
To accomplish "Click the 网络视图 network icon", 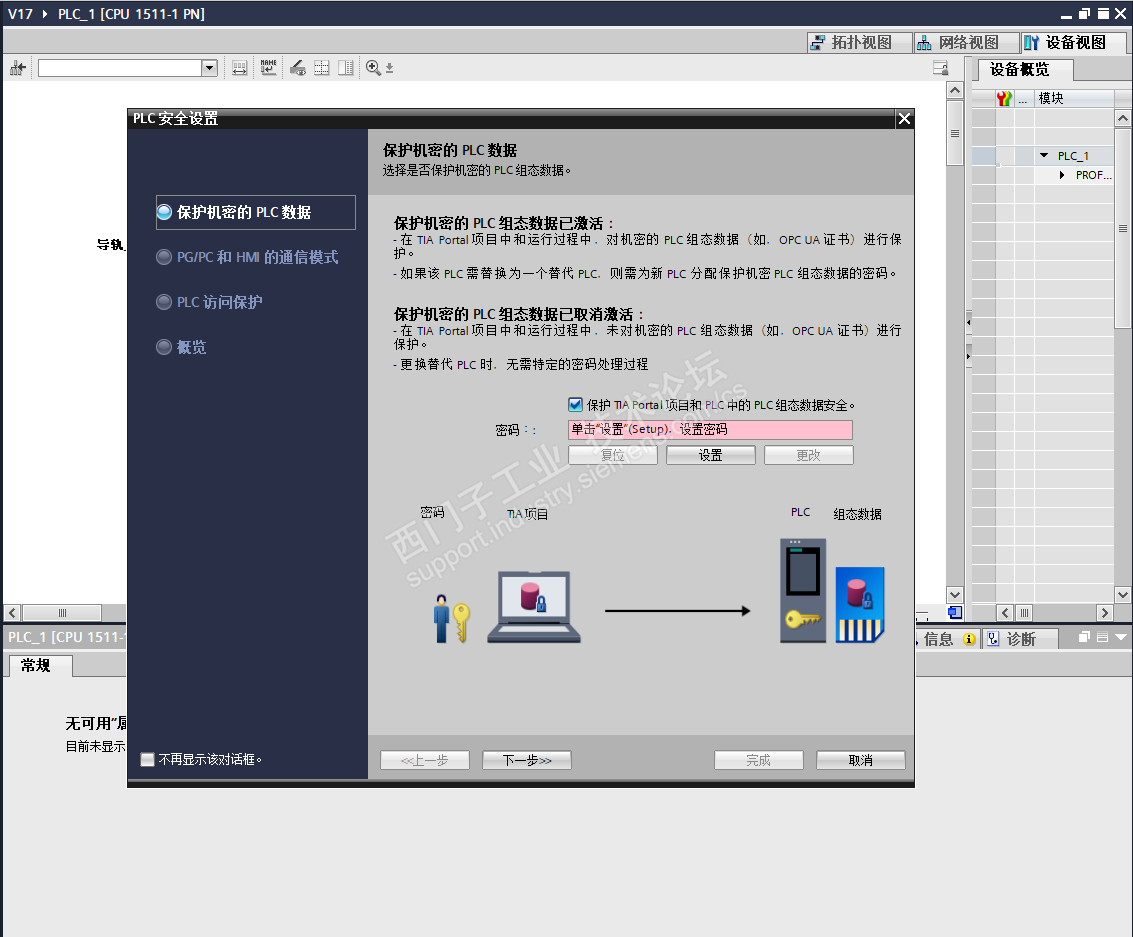I will click(924, 43).
